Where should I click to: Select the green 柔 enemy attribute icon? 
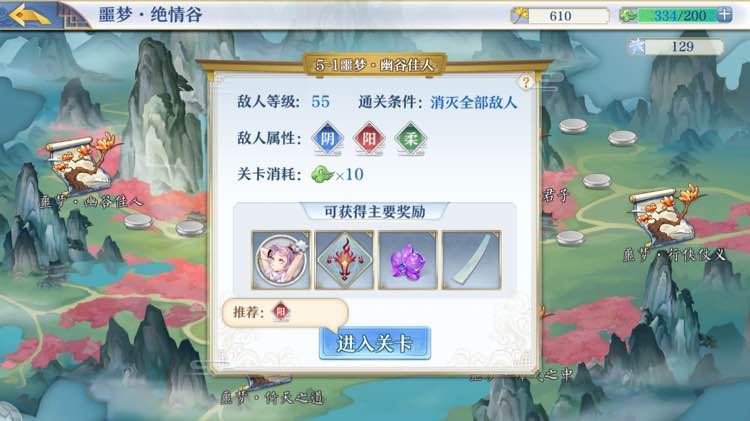tap(410, 139)
